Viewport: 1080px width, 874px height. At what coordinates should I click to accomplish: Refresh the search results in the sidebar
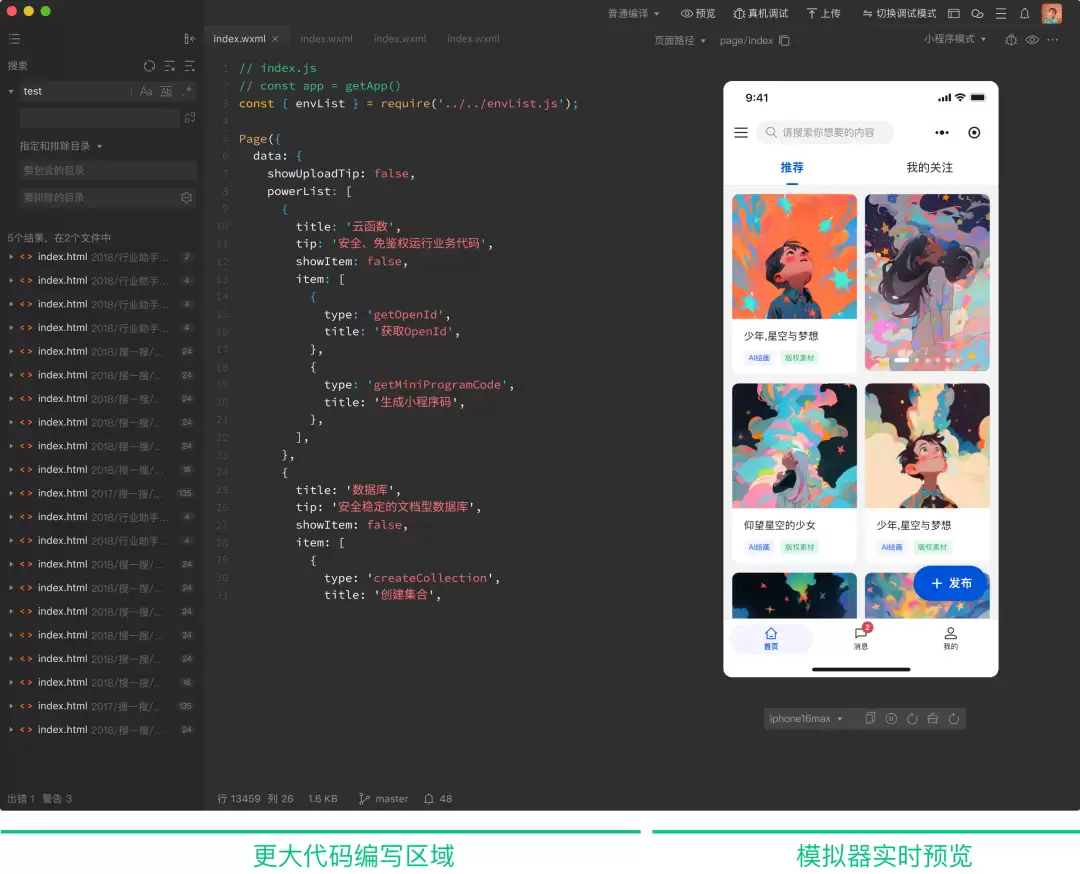click(x=149, y=66)
